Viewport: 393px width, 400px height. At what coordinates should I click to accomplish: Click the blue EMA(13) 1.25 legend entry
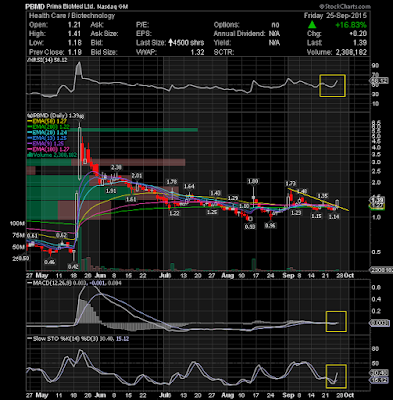[x=47, y=138]
